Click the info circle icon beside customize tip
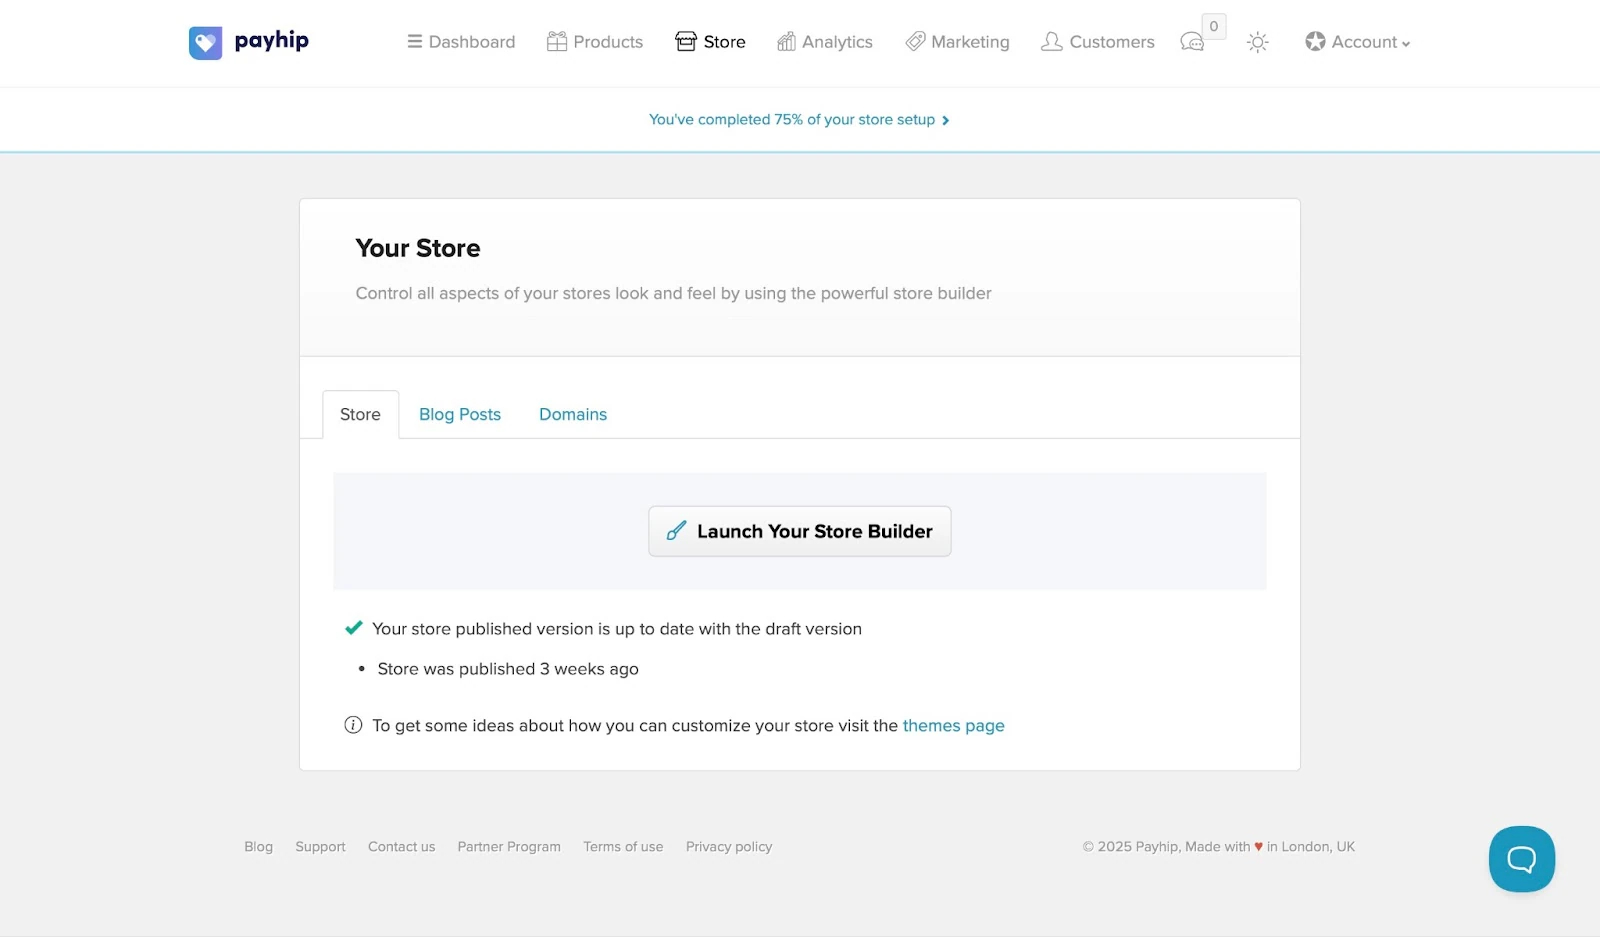This screenshot has width=1600, height=937. pos(353,725)
